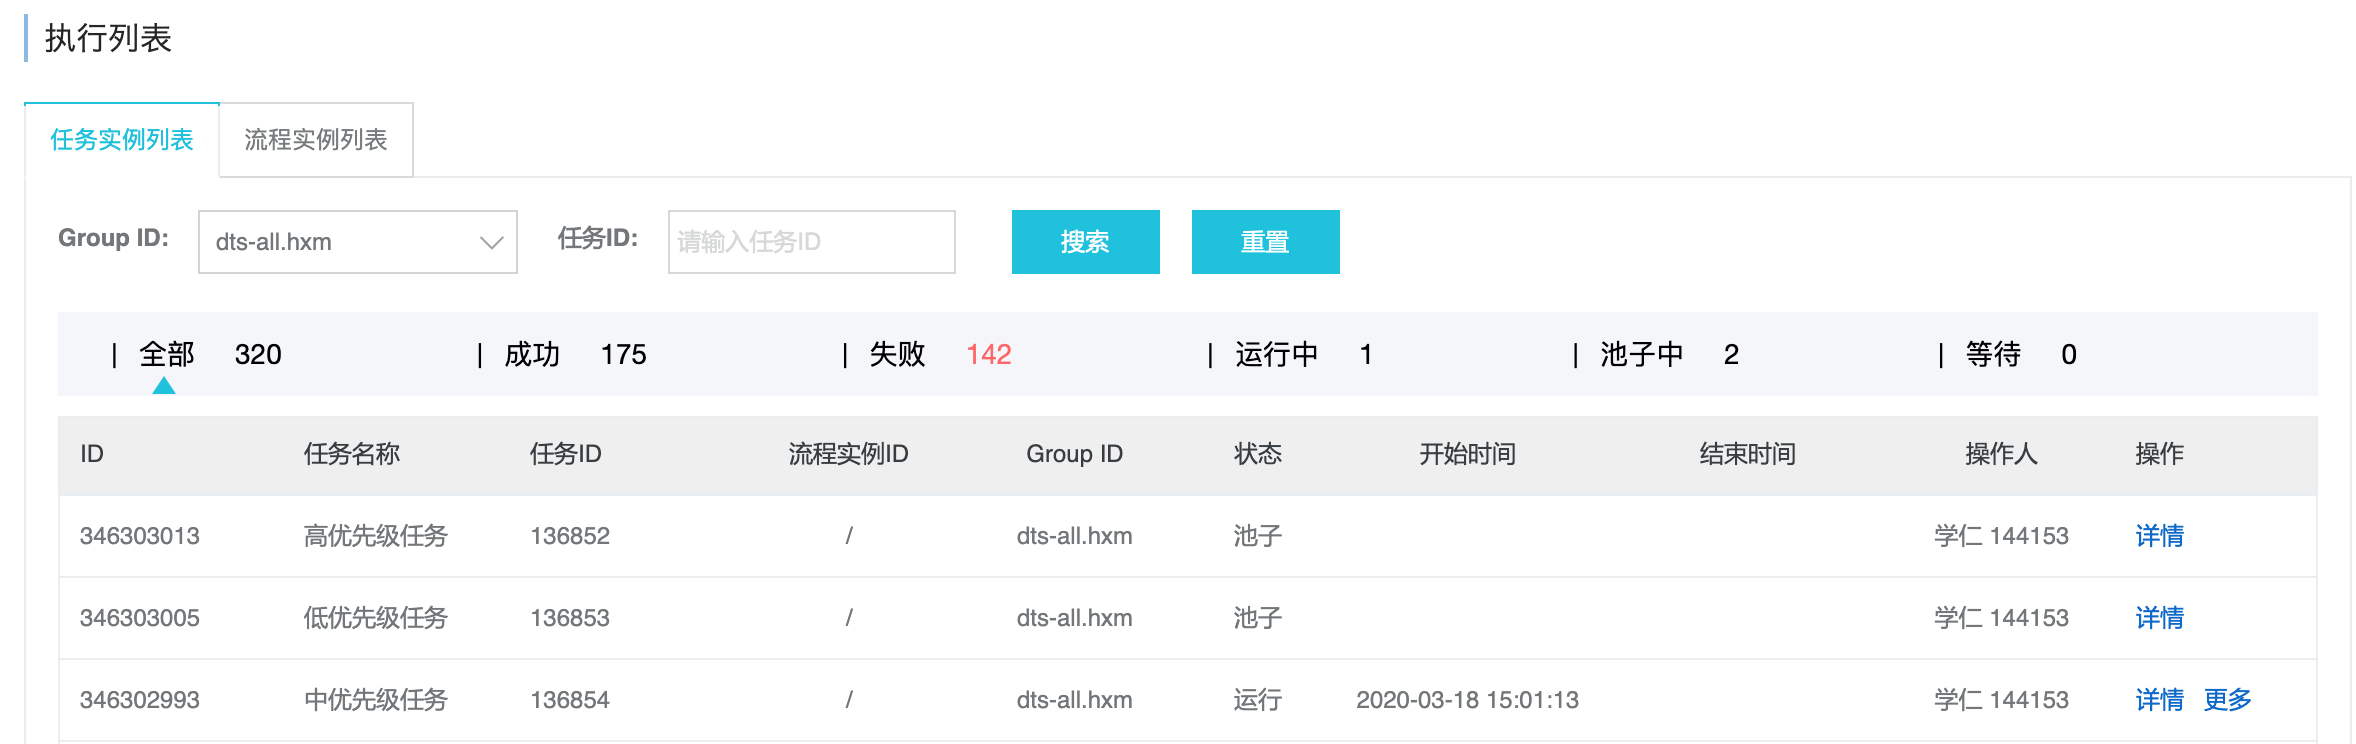Open 详情 for 中优先级任务 row

click(x=2159, y=700)
